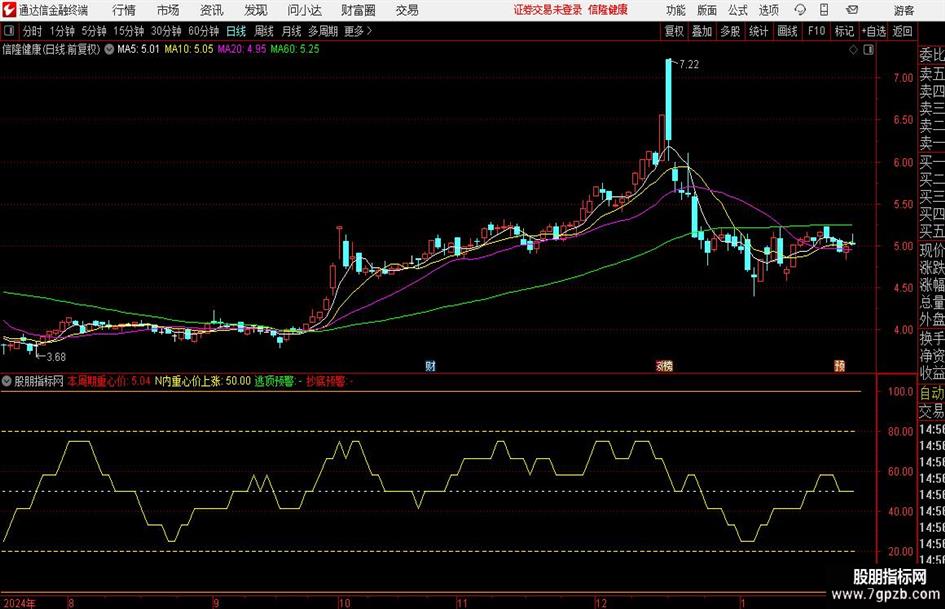Open the 发现 menu
The width and height of the screenshot is (945, 609).
click(x=256, y=10)
